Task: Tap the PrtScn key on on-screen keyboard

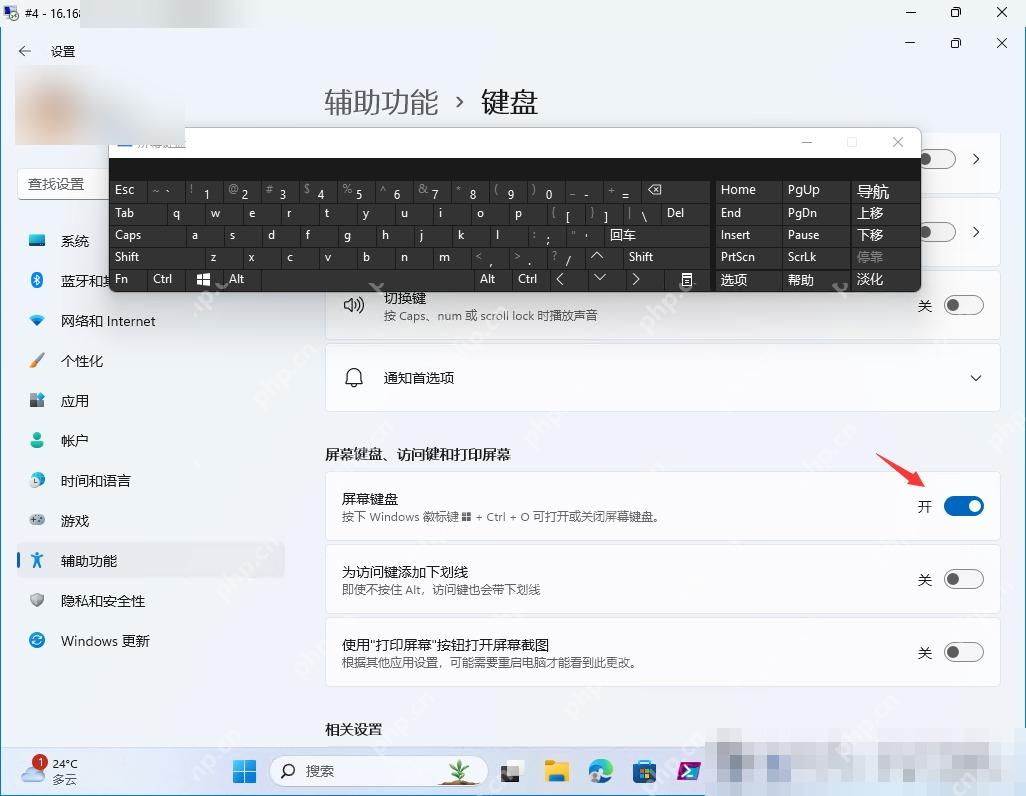Action: 748,257
